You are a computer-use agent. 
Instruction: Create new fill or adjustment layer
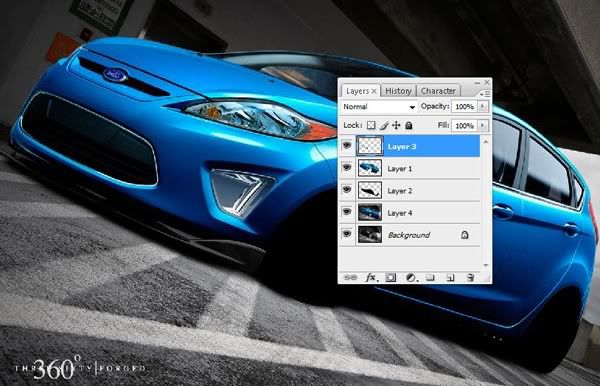tap(411, 277)
